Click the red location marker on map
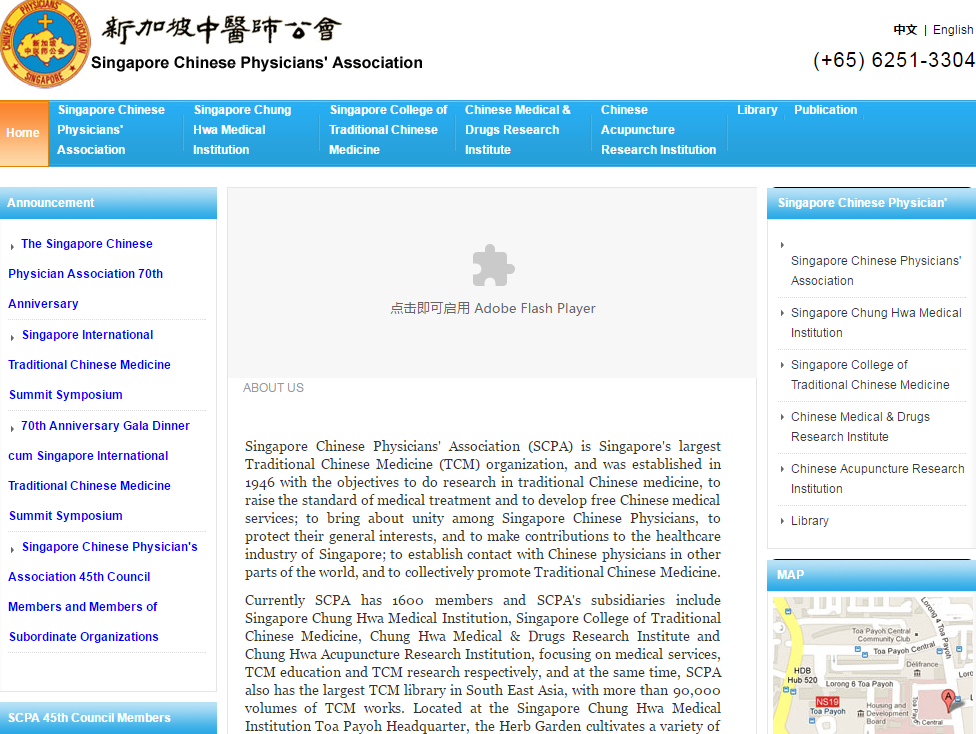976x734 pixels. [x=948, y=696]
